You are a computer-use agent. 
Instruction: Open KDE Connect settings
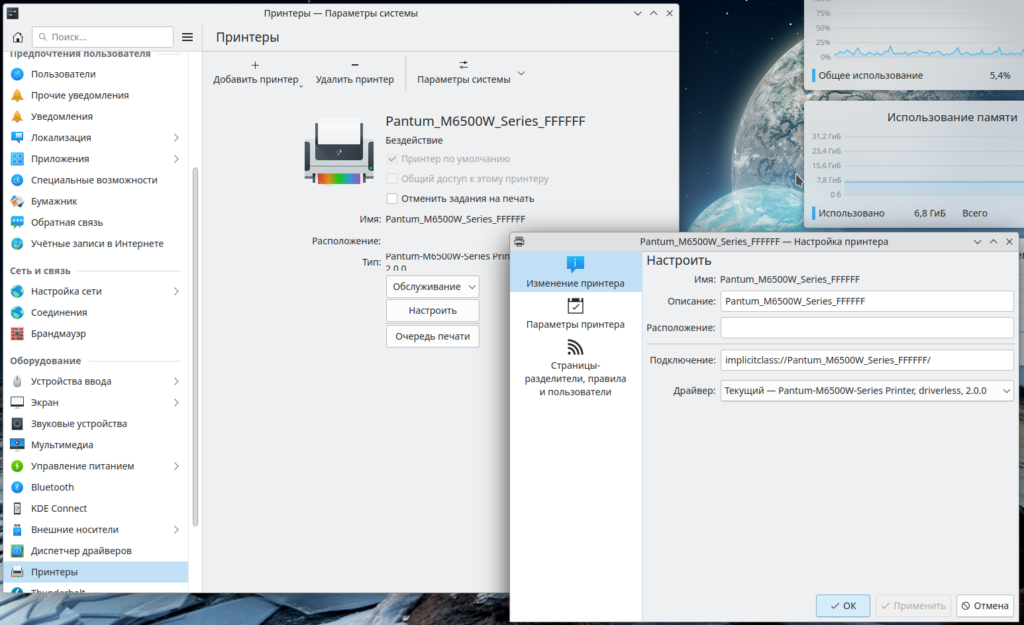(x=59, y=508)
